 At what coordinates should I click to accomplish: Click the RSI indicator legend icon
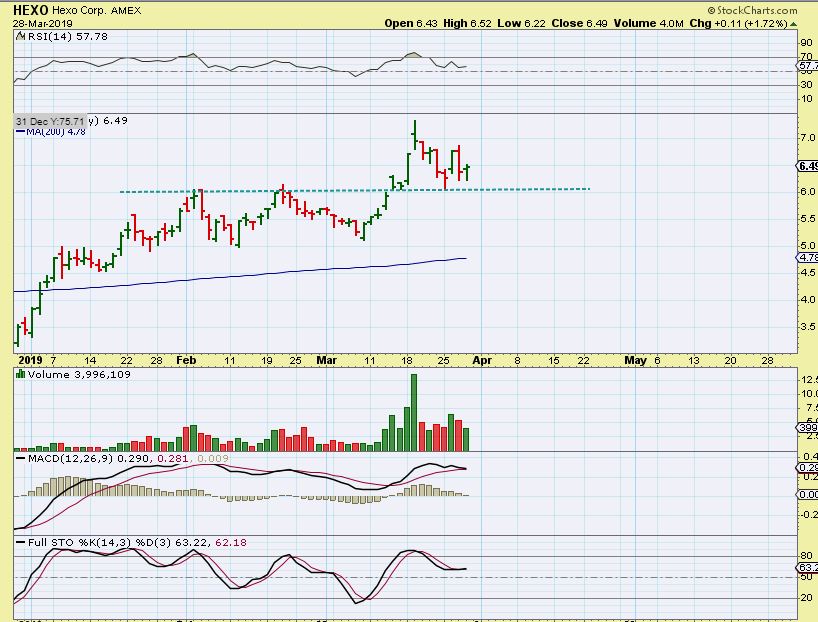[x=20, y=36]
